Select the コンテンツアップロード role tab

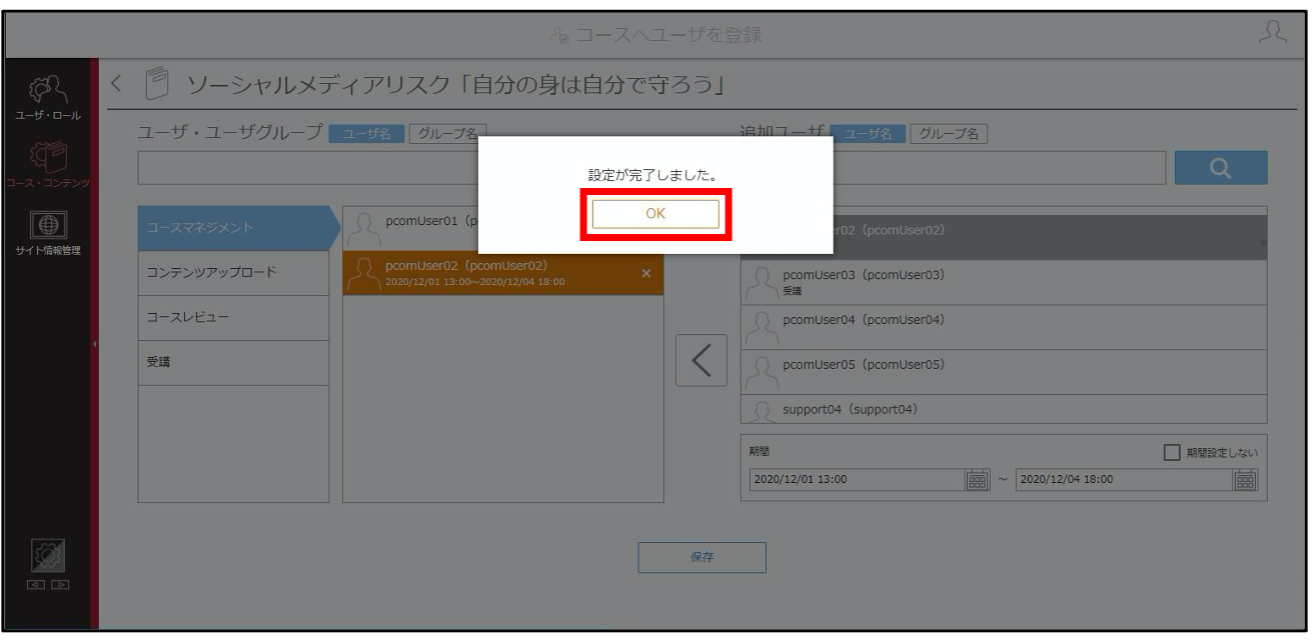coord(233,273)
